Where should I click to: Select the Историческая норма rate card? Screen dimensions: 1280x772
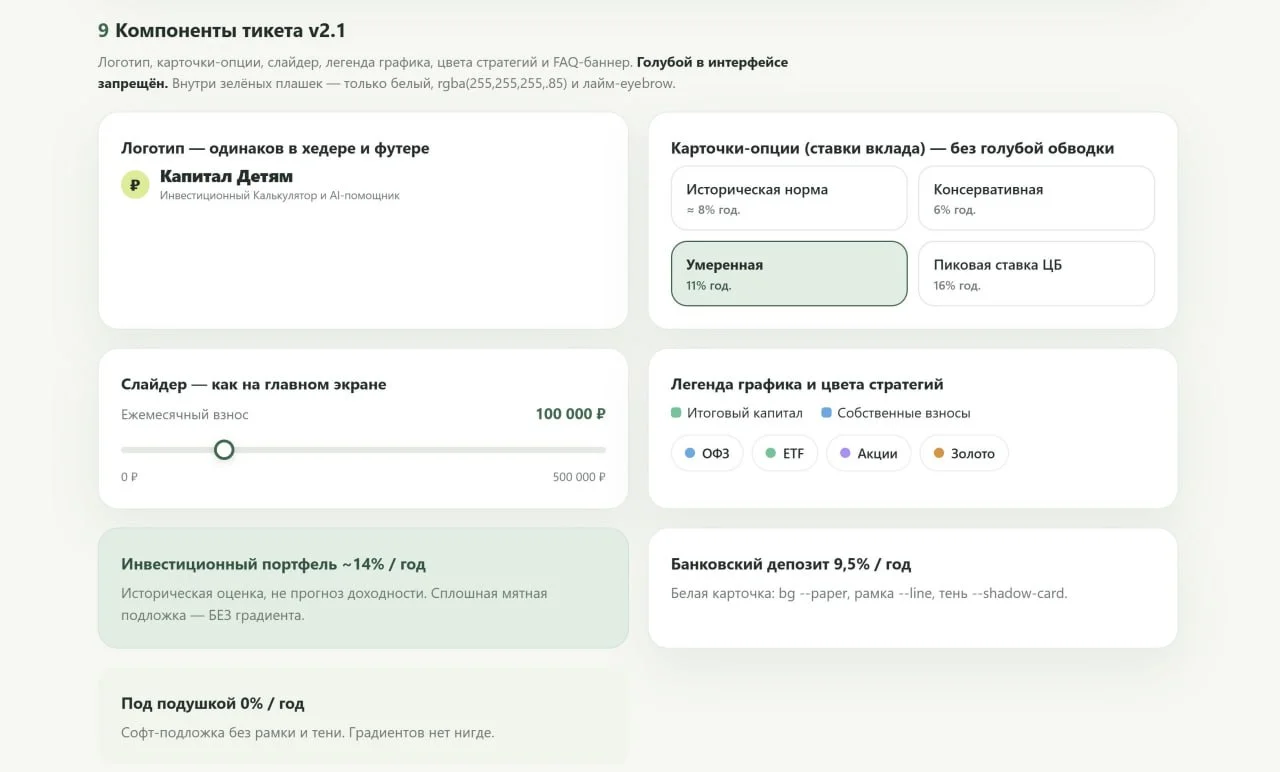pos(789,198)
